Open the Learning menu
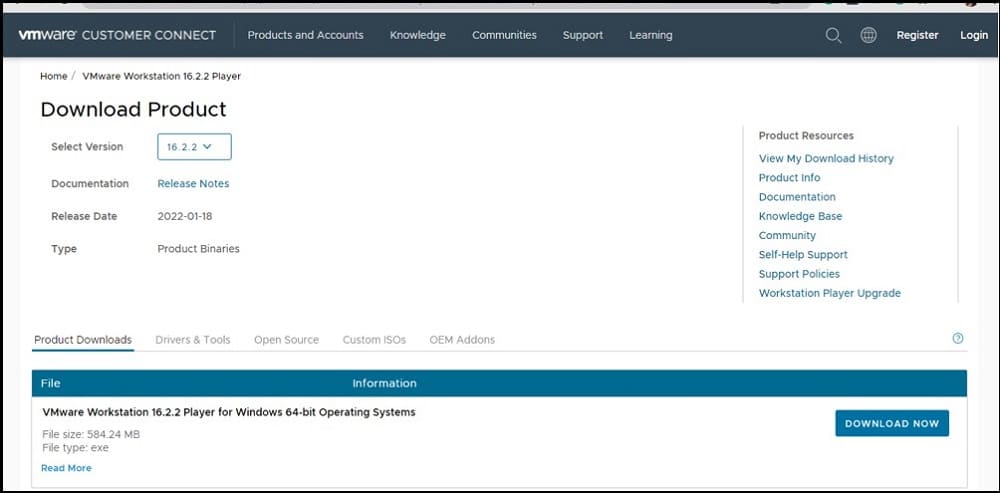This screenshot has width=1000, height=493. click(651, 35)
